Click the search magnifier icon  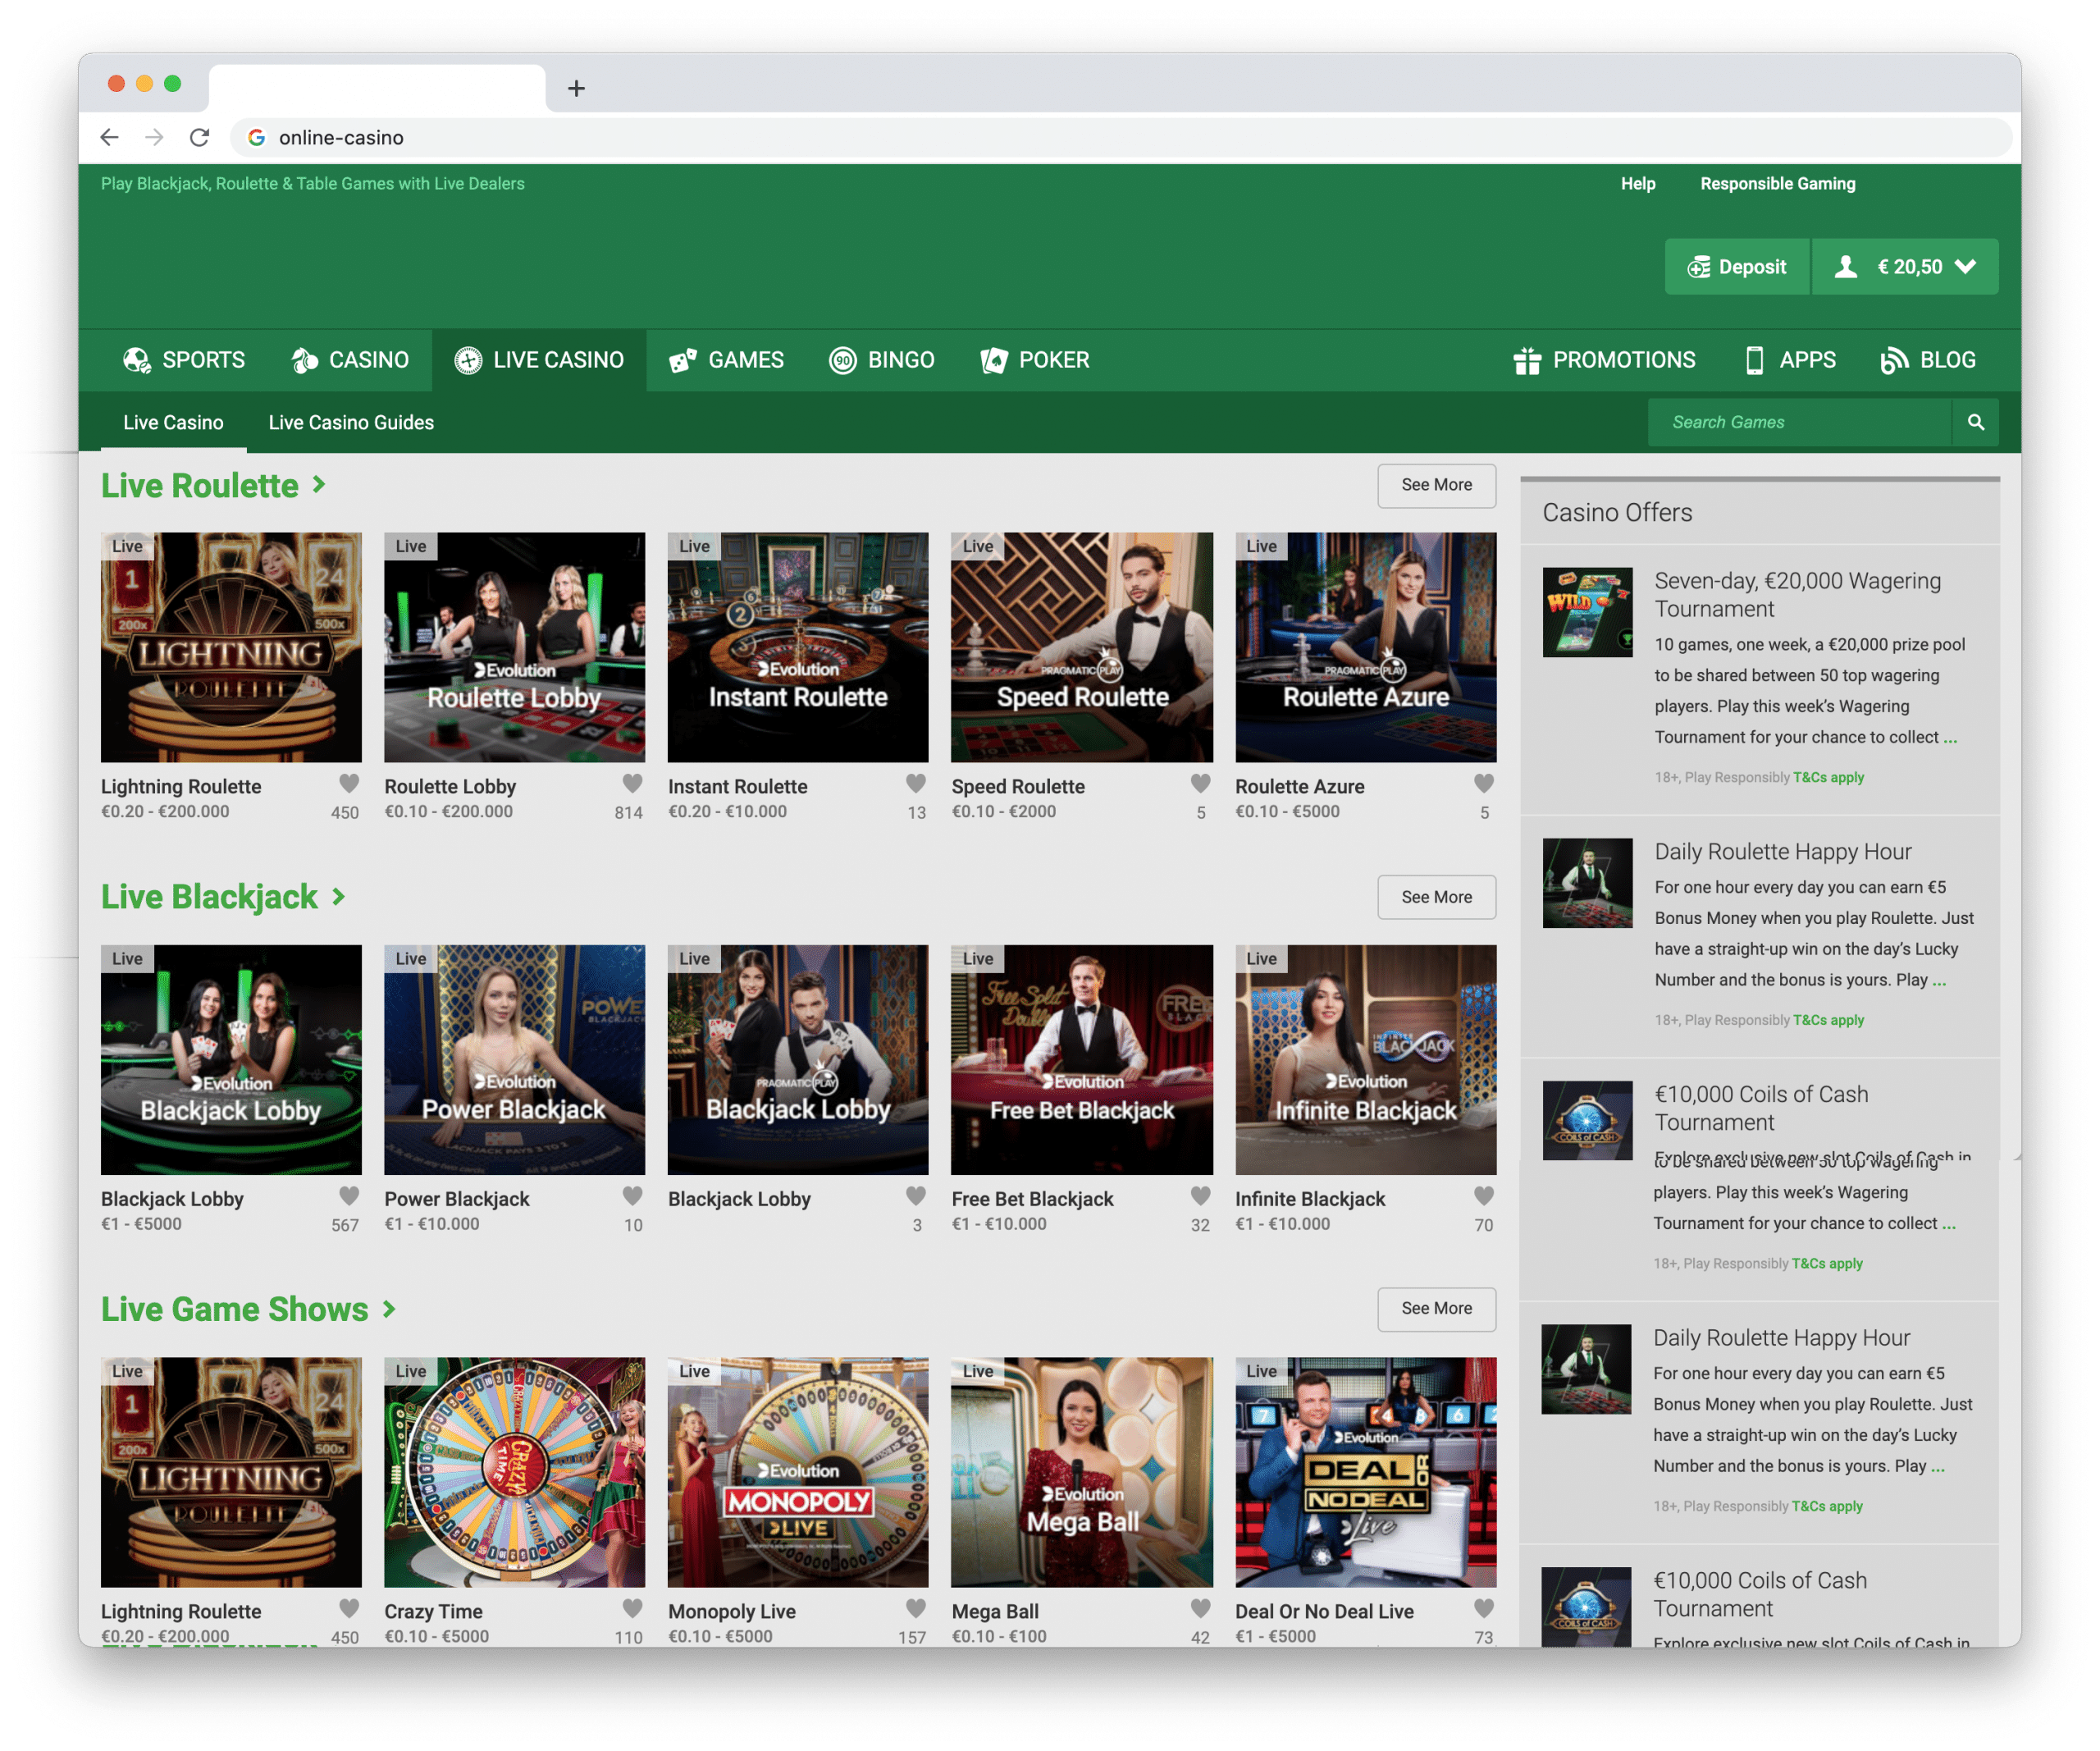[1975, 422]
